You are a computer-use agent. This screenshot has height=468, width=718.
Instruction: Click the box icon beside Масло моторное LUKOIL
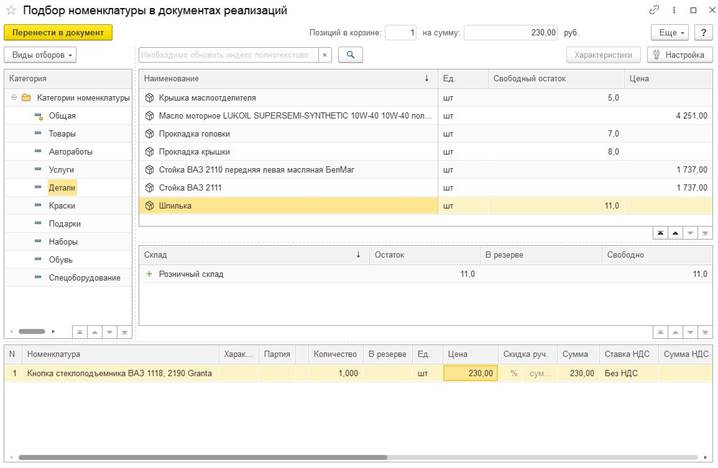(149, 116)
